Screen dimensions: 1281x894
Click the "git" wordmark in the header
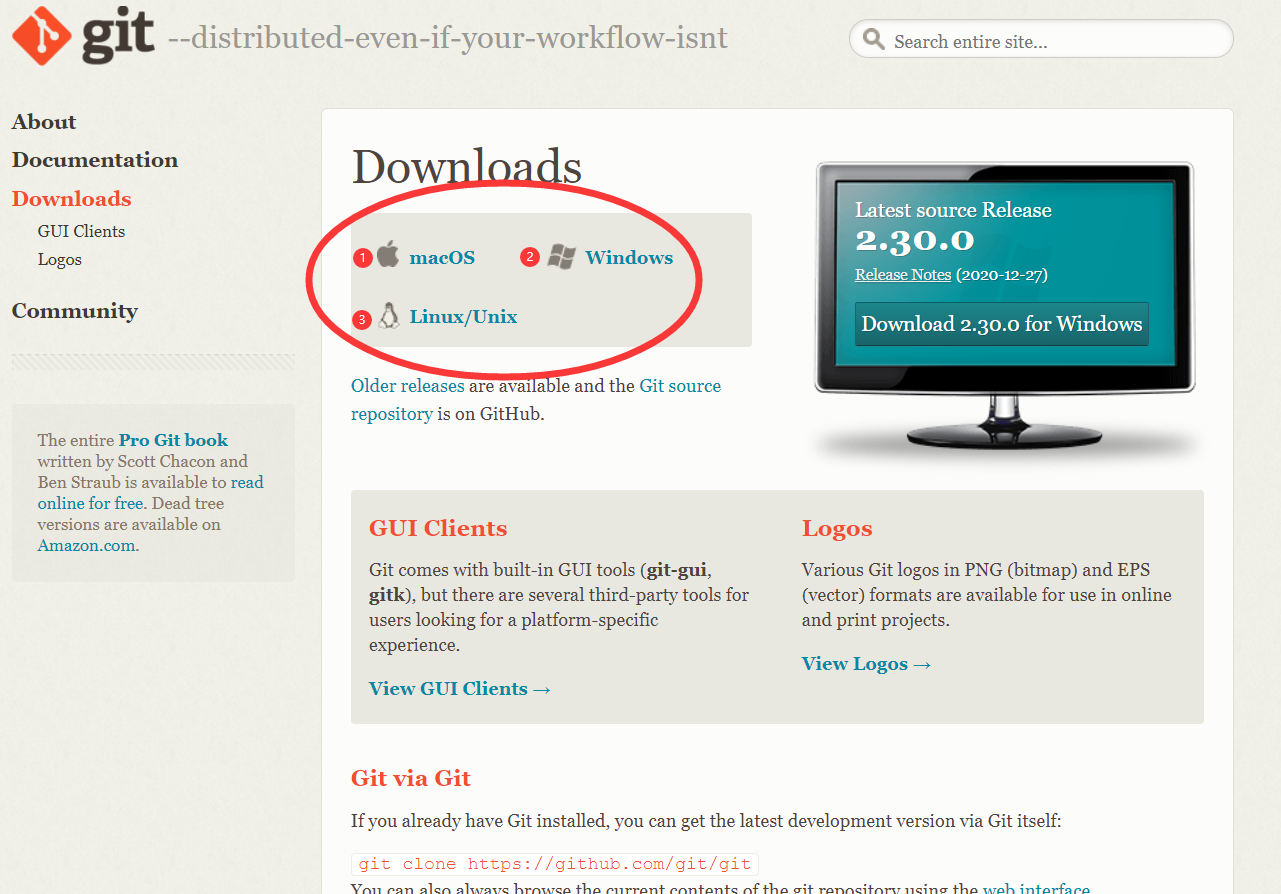click(x=118, y=36)
